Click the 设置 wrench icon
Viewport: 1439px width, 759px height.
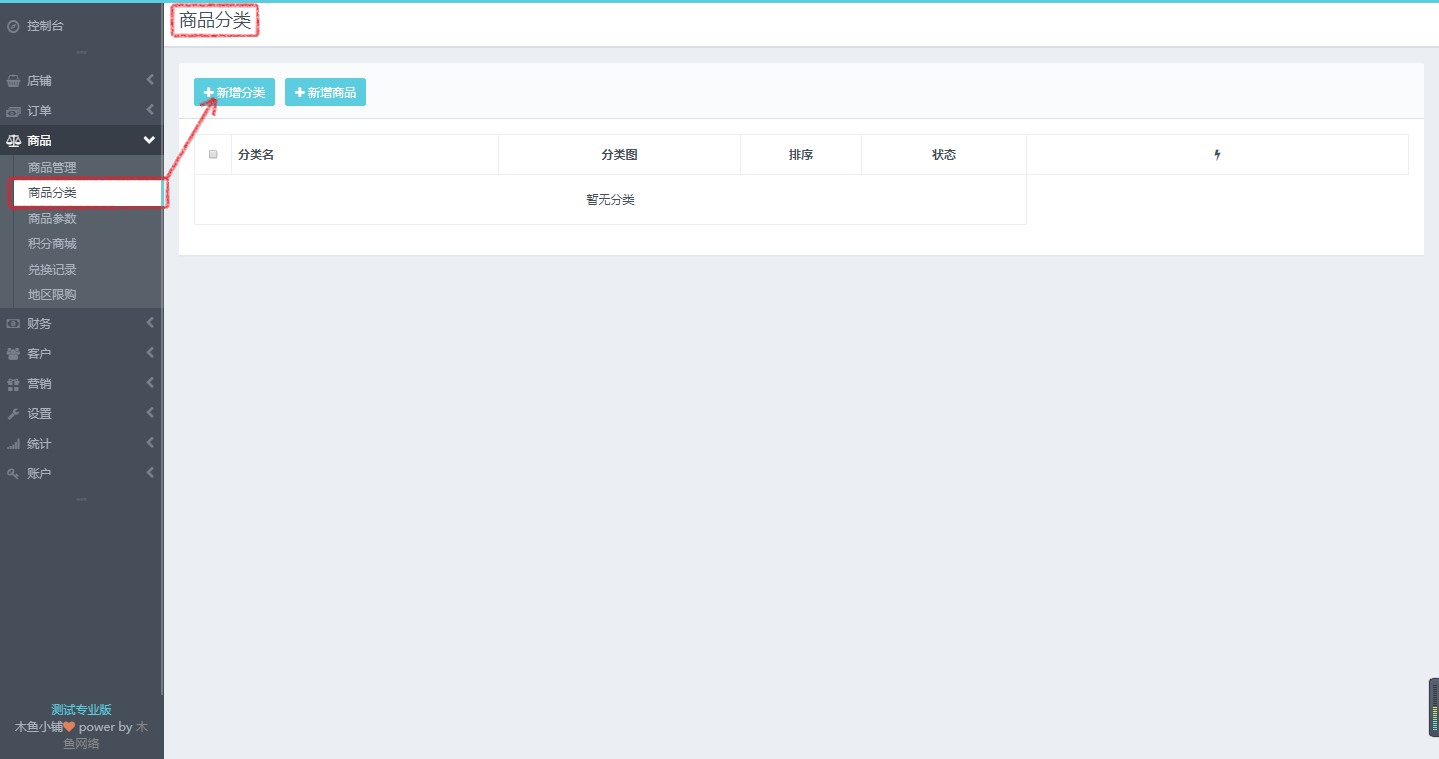pyautogui.click(x=13, y=414)
